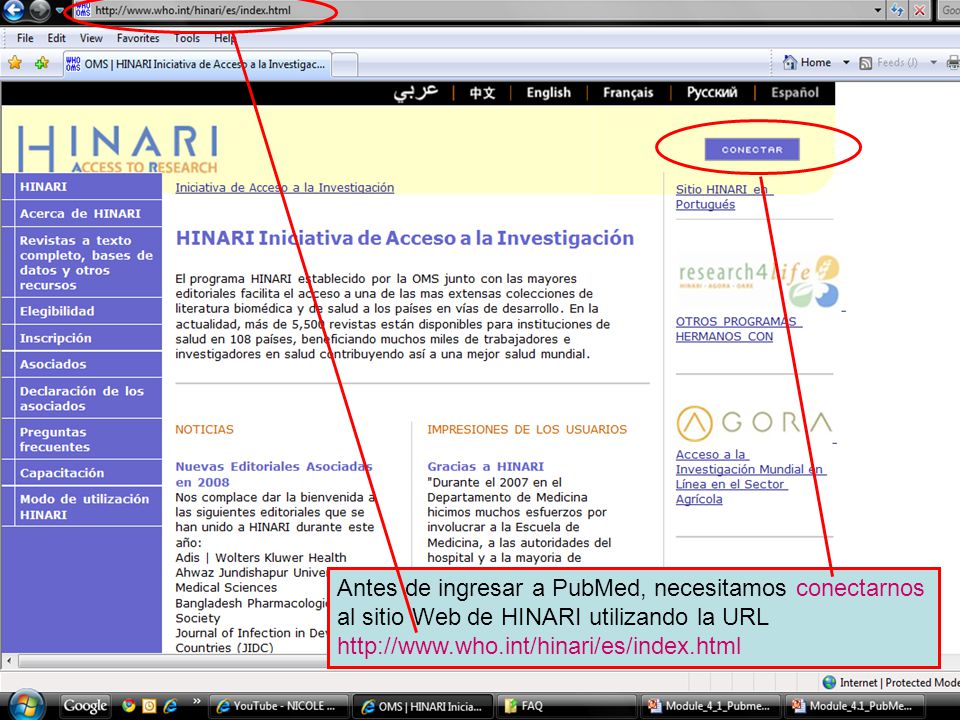Open the recent pages dropdown arrow
960x720 pixels.
tap(59, 10)
